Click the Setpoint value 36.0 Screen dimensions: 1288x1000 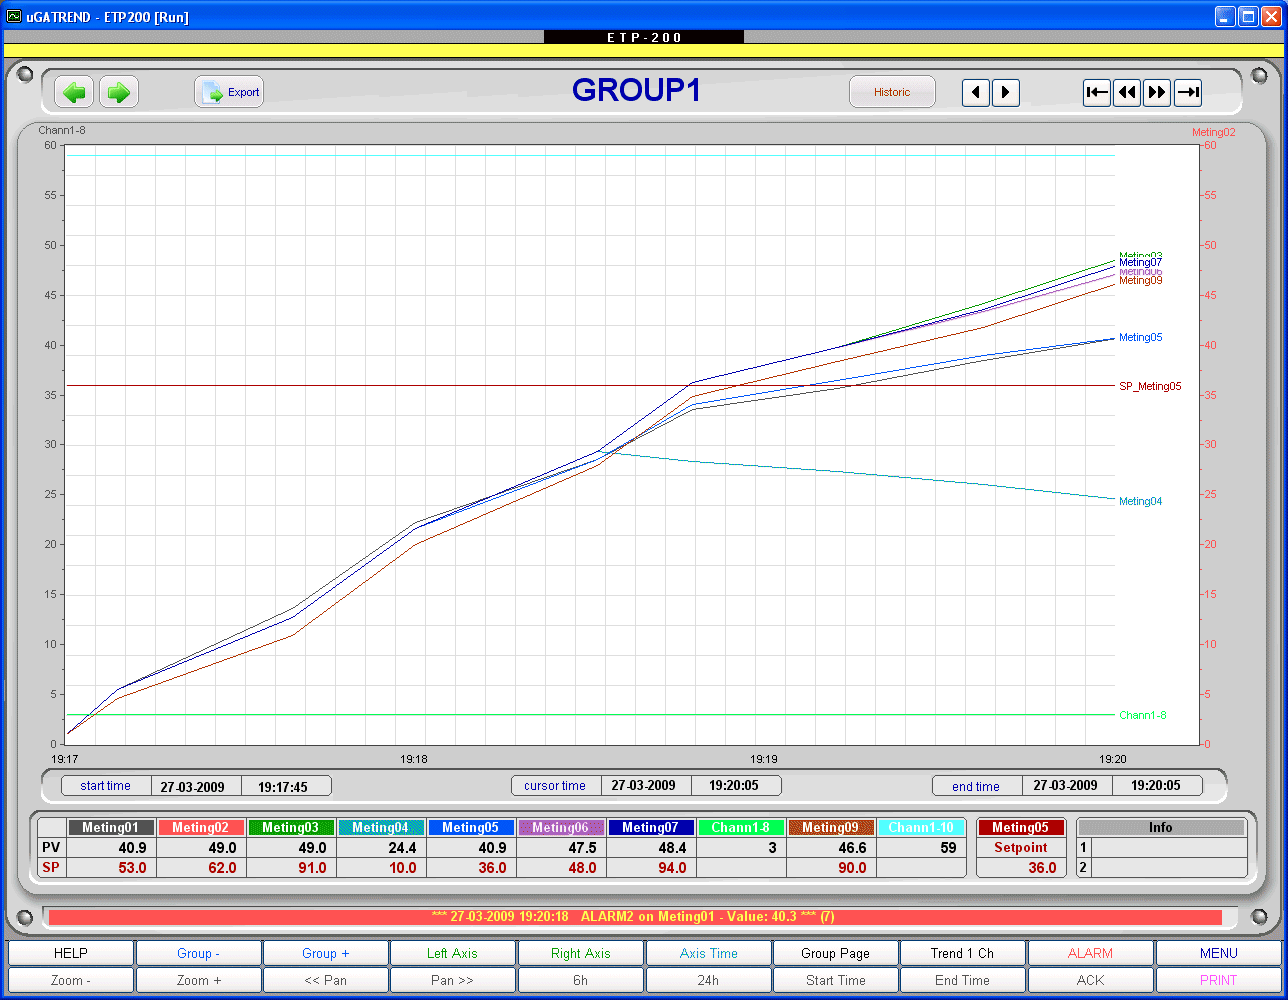click(1022, 868)
